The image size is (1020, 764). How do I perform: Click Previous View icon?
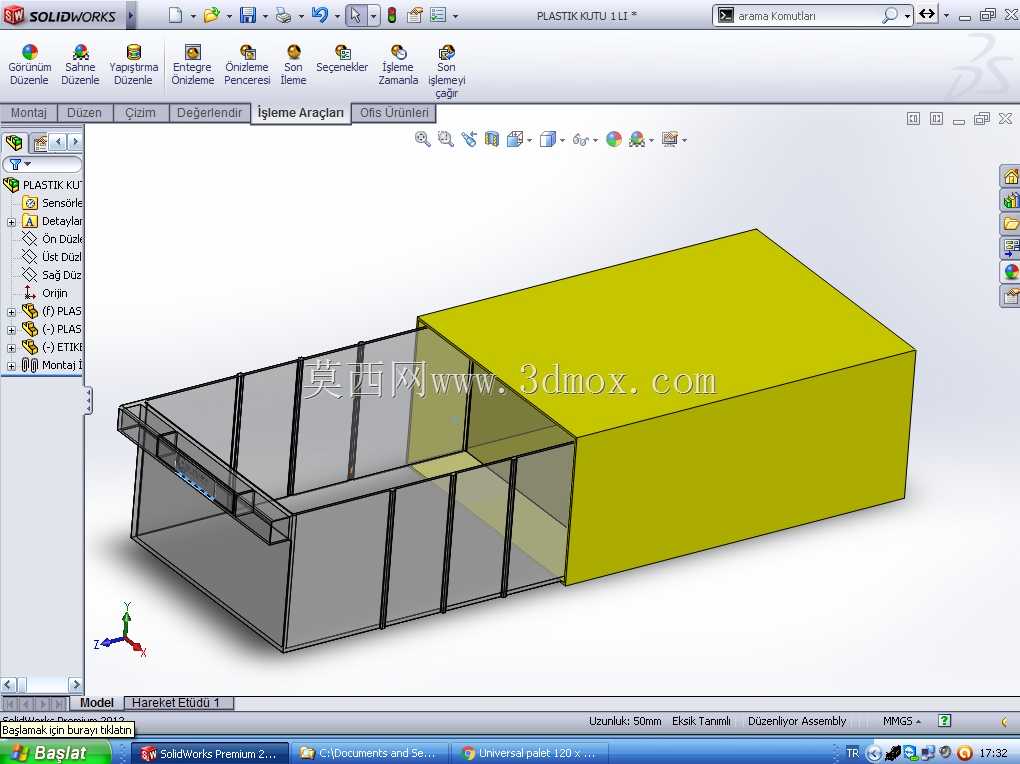click(469, 139)
